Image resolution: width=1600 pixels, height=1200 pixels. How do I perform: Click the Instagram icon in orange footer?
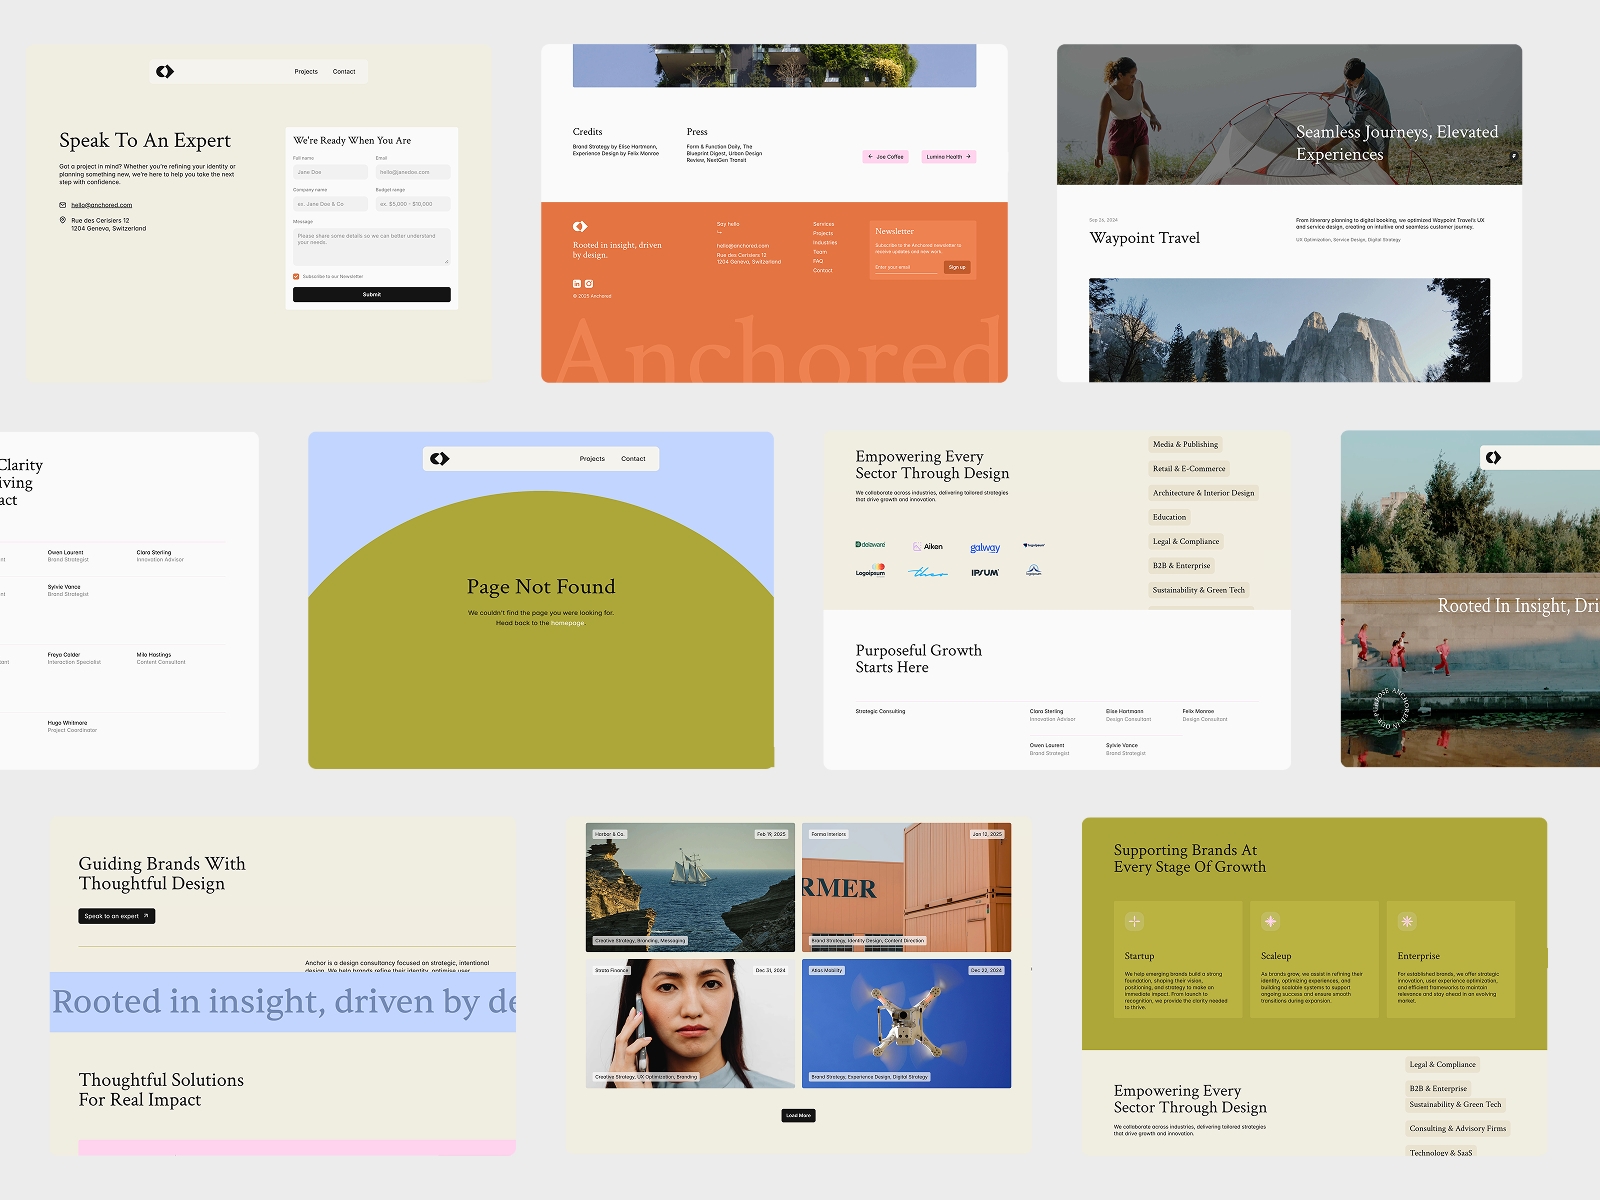pos(589,284)
